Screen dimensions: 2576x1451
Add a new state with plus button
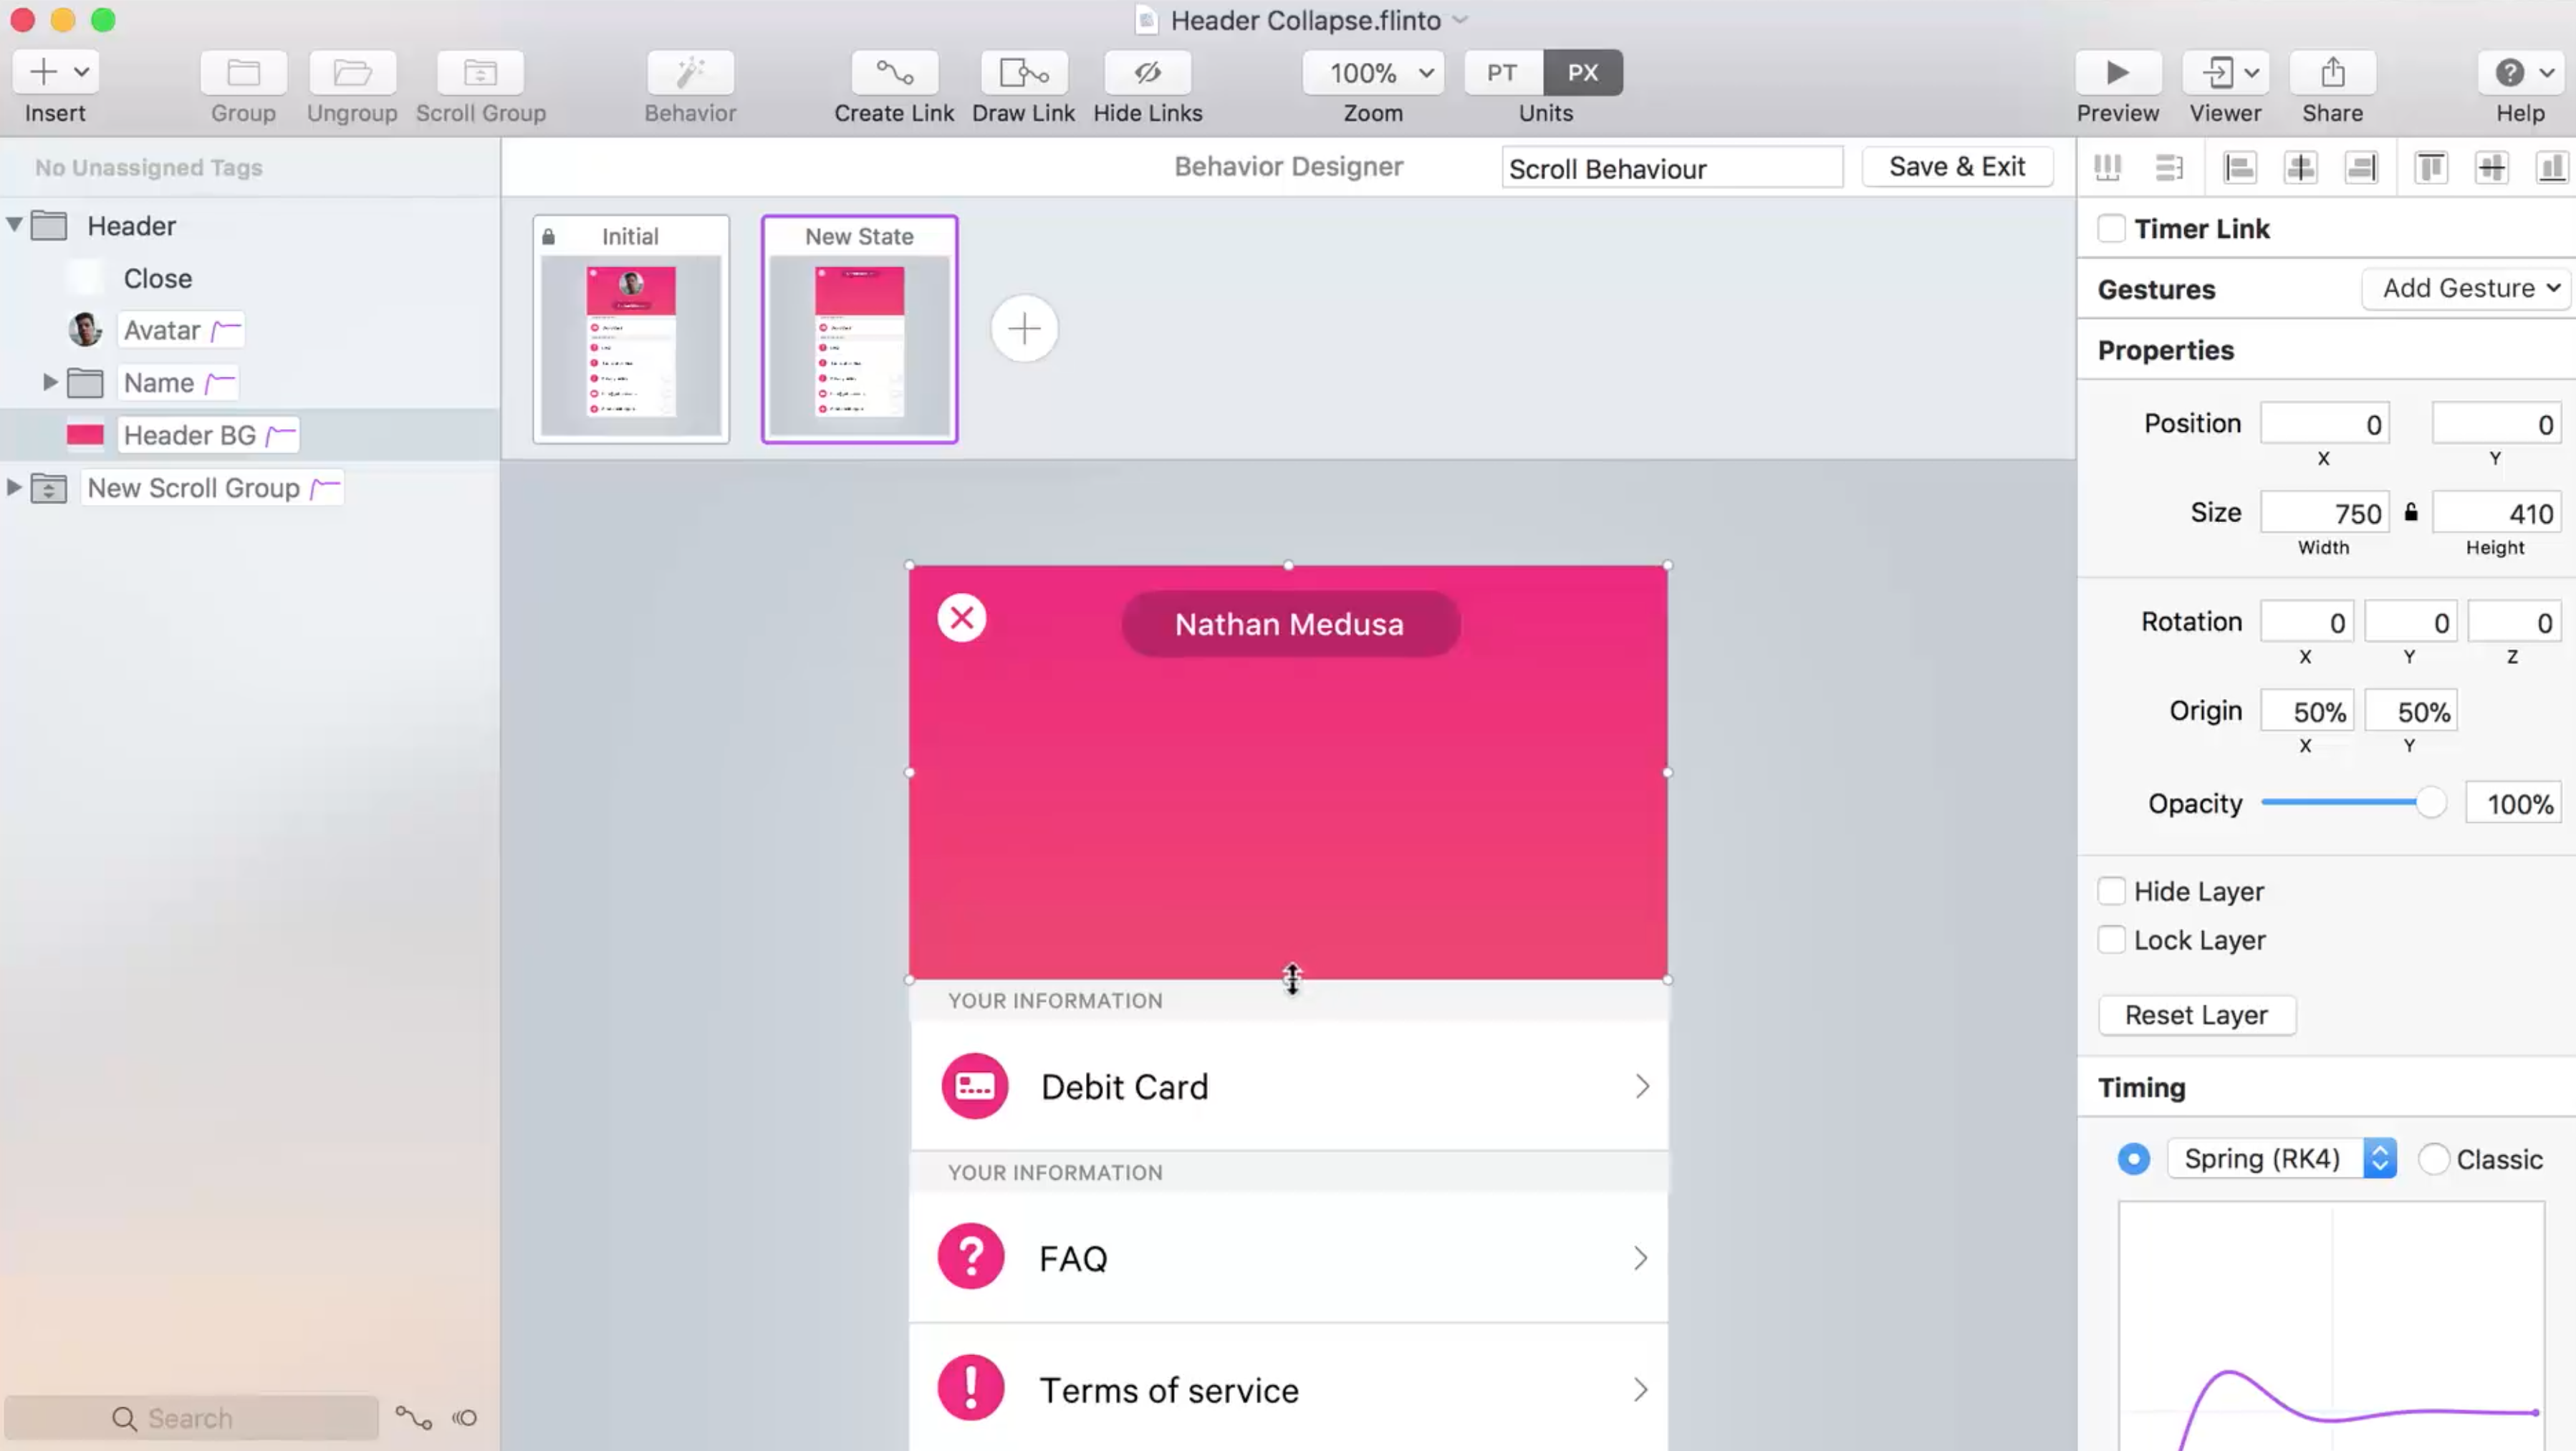(x=1024, y=329)
